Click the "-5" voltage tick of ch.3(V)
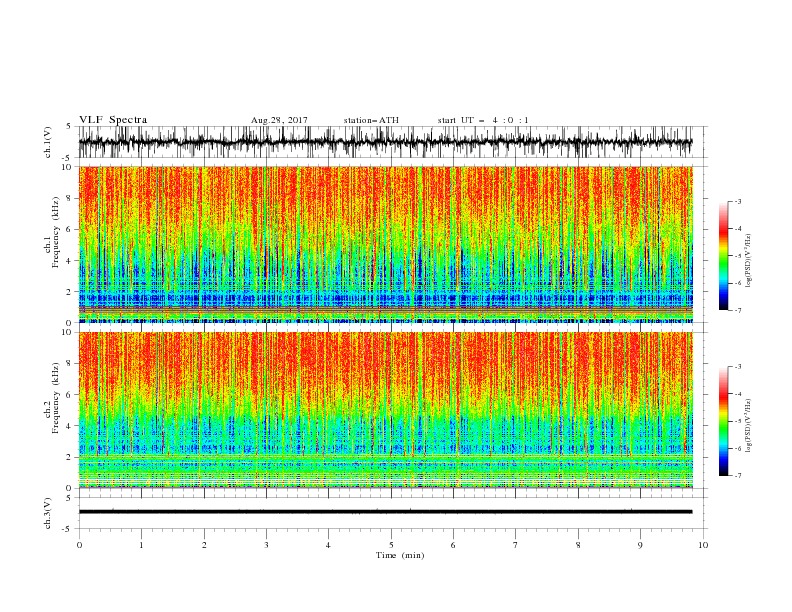 click(68, 529)
